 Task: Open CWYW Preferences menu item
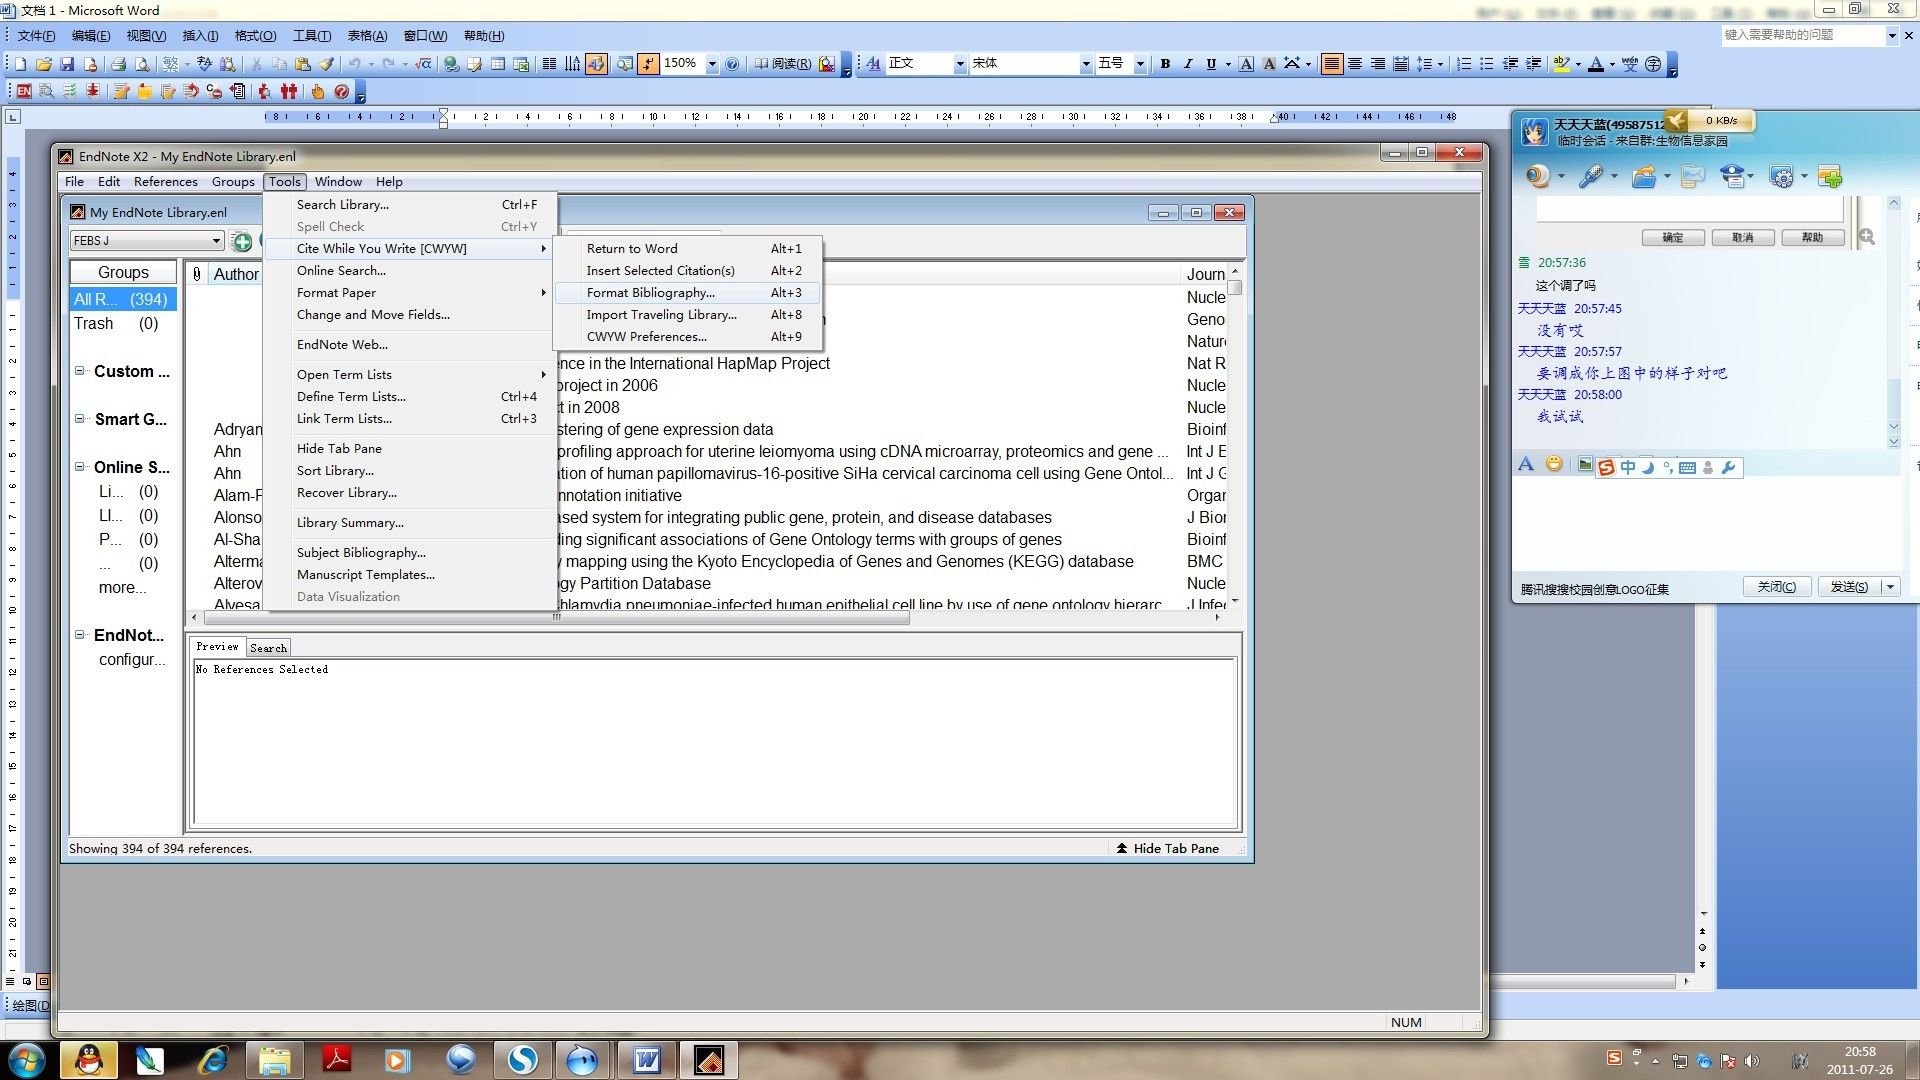point(687,337)
